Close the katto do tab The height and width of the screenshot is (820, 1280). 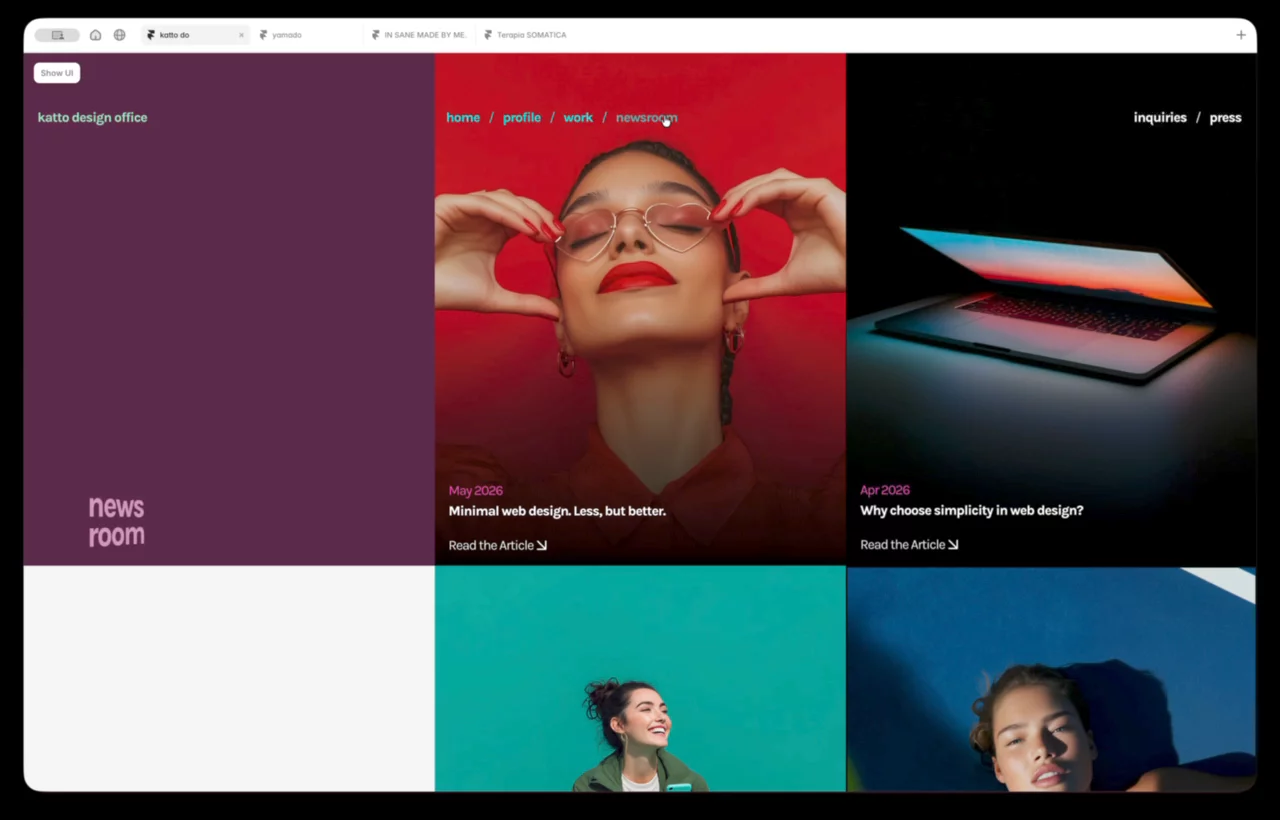(x=241, y=35)
